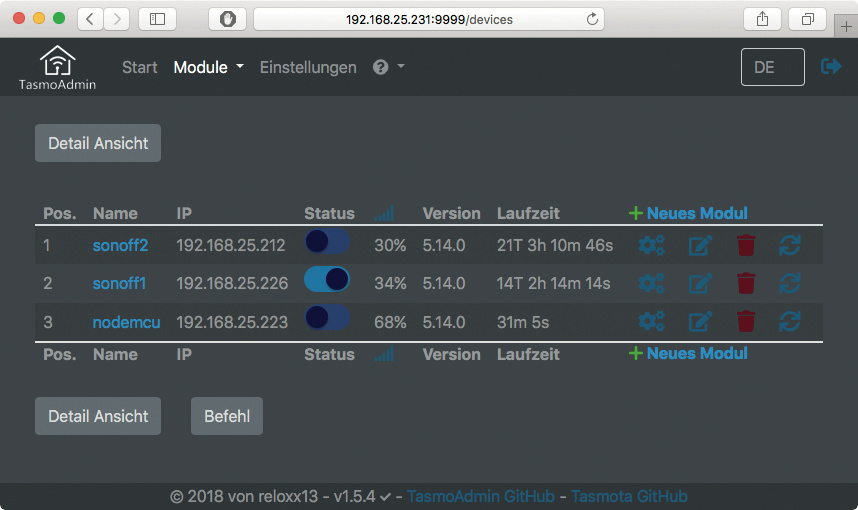Viewport: 858px width, 510px height.
Task: Edit the sonoff1 module entry
Action: 700,283
